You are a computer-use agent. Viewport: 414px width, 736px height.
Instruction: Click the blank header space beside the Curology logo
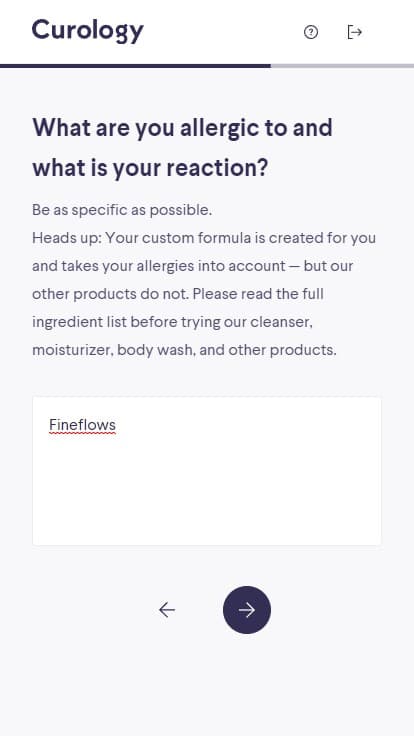point(221,32)
